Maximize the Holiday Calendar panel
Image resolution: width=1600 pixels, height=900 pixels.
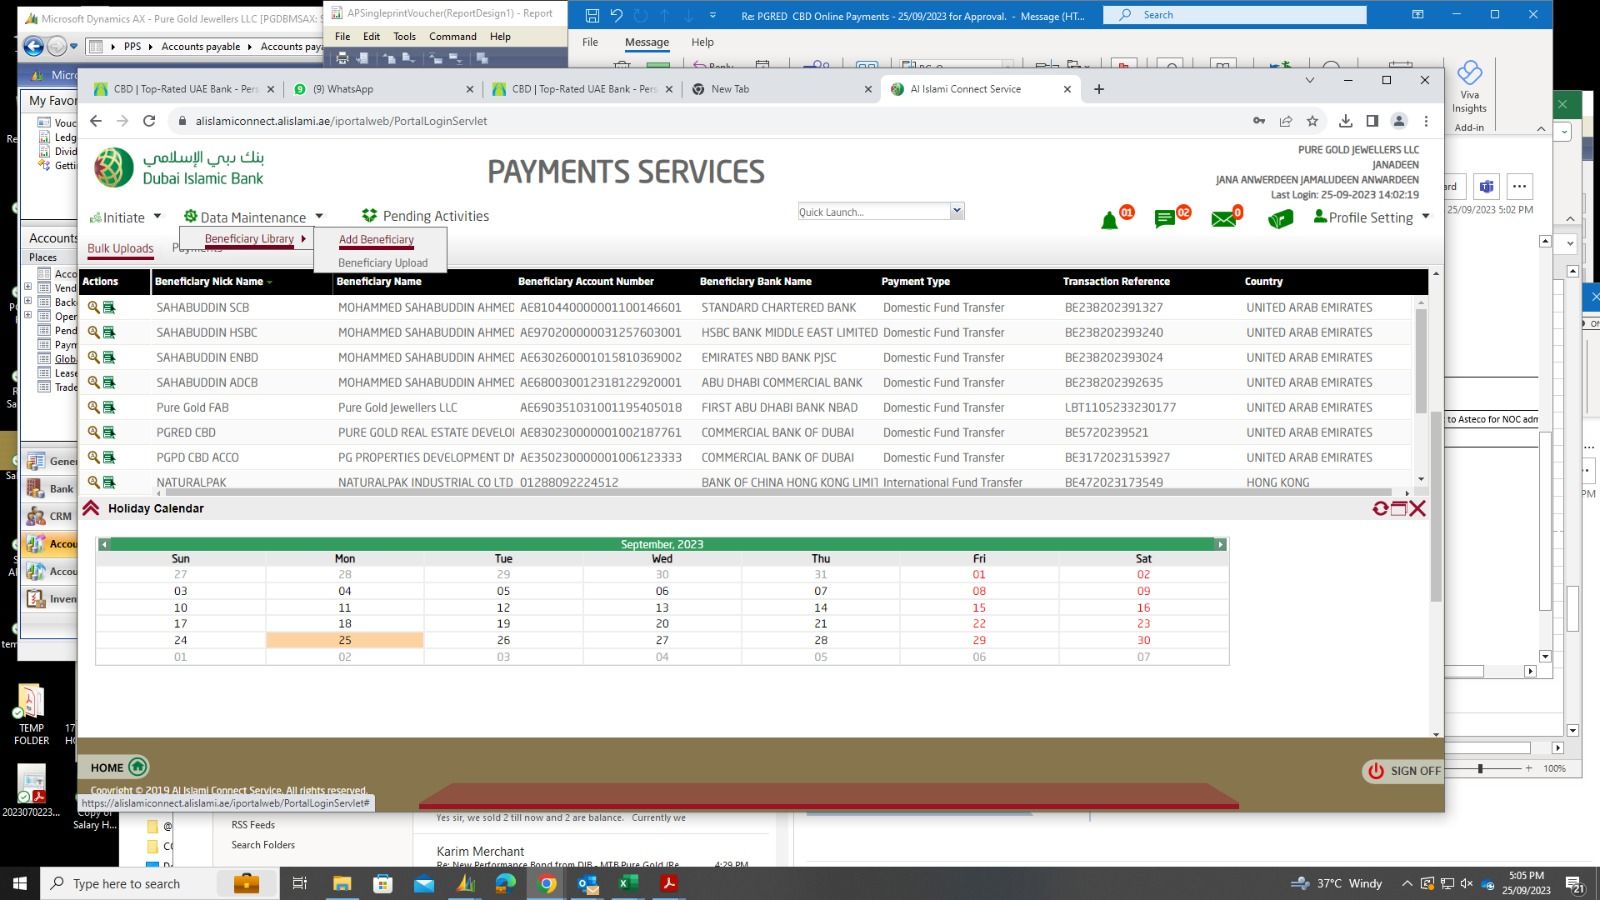[x=1399, y=508]
